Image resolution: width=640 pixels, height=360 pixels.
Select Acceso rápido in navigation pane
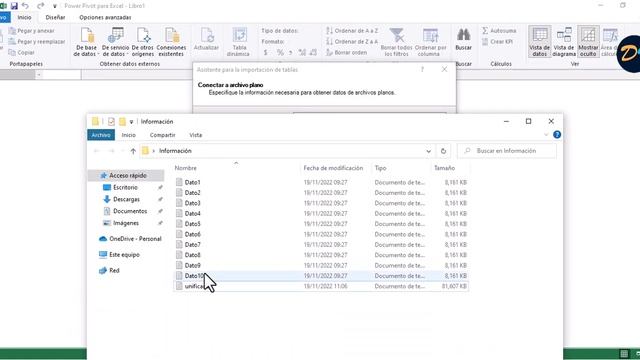click(126, 176)
